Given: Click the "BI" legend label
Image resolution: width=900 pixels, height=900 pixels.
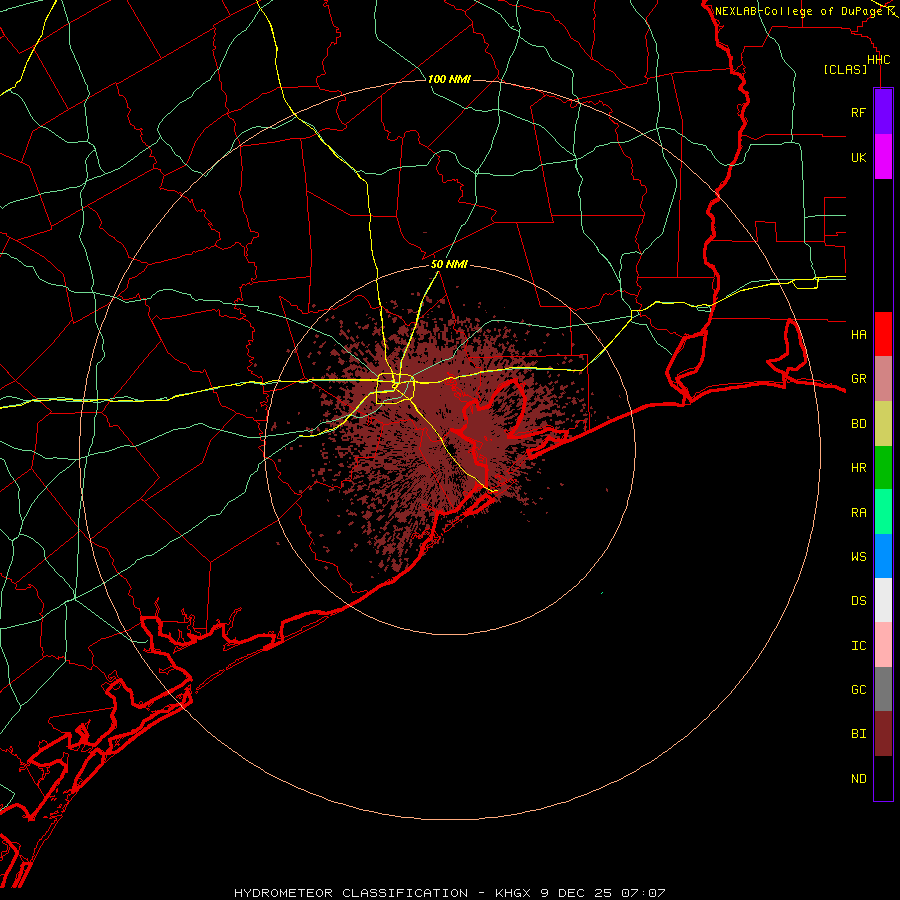Looking at the screenshot, I should (x=858, y=734).
